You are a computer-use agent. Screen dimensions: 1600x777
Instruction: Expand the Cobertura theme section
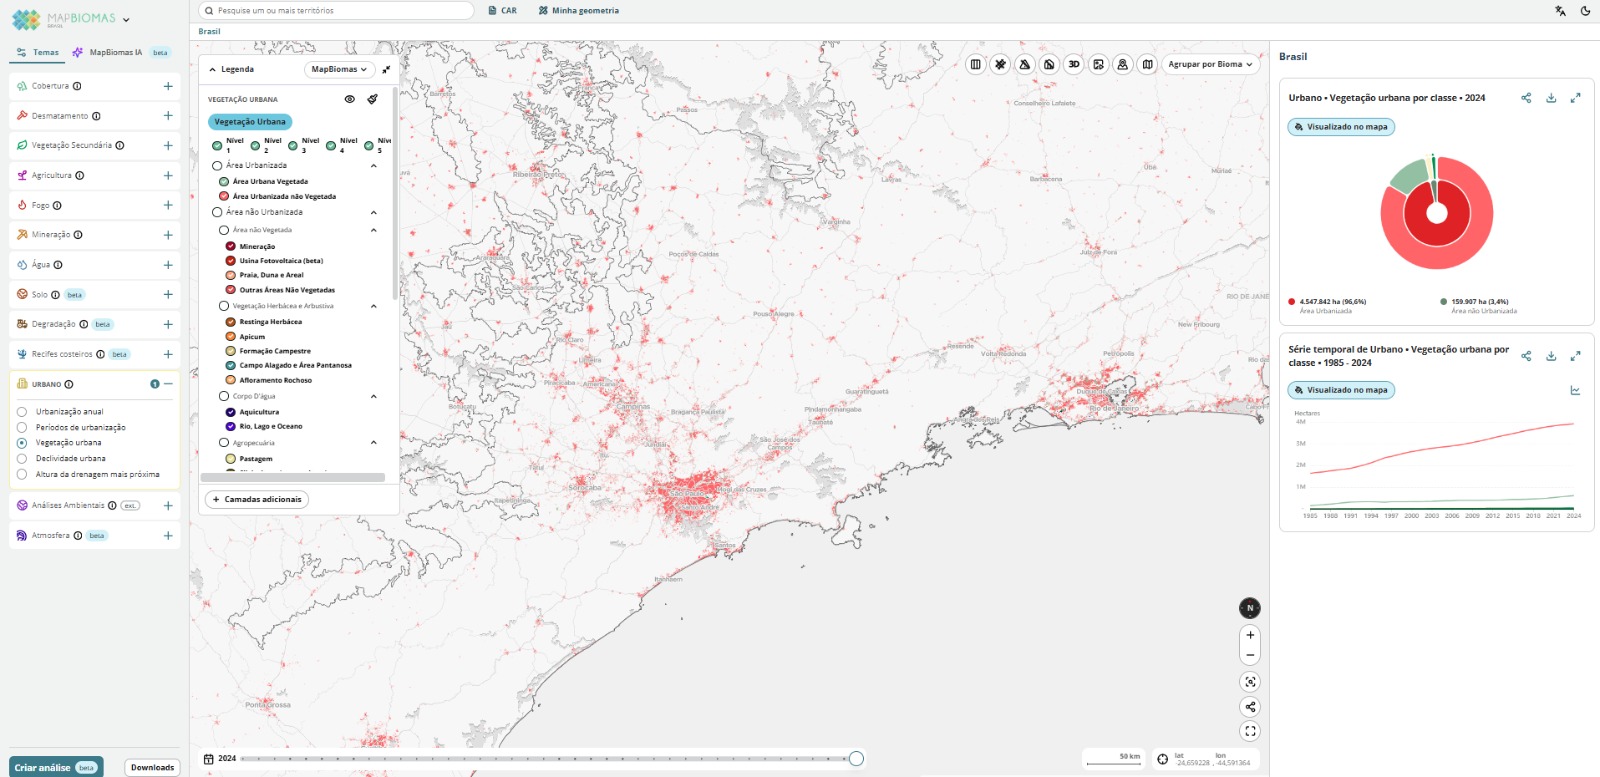pyautogui.click(x=168, y=86)
